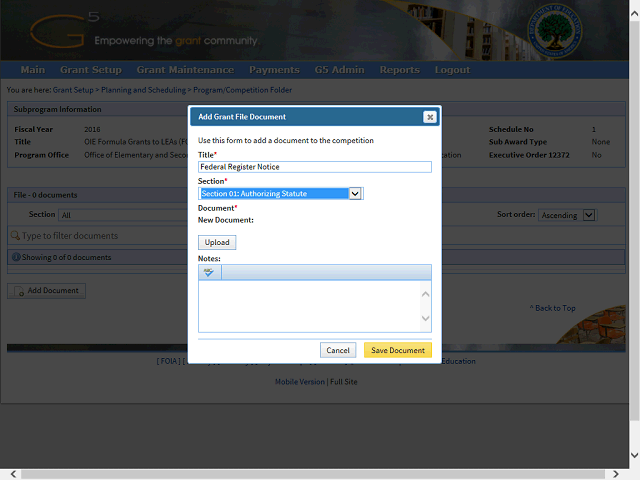The width and height of the screenshot is (640, 480).
Task: Open the Grant Setup menu
Action: click(x=91, y=70)
